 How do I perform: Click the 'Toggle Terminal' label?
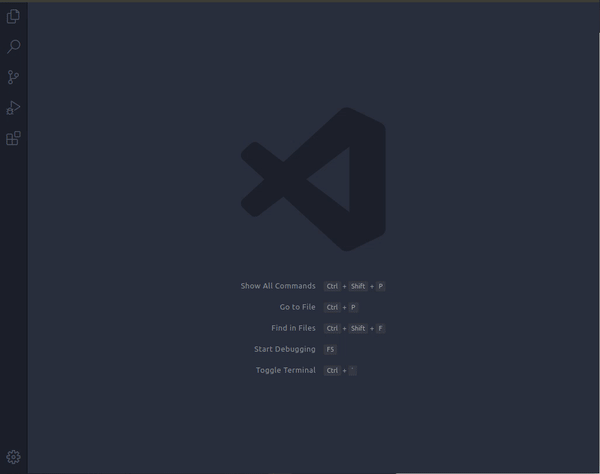(x=286, y=370)
